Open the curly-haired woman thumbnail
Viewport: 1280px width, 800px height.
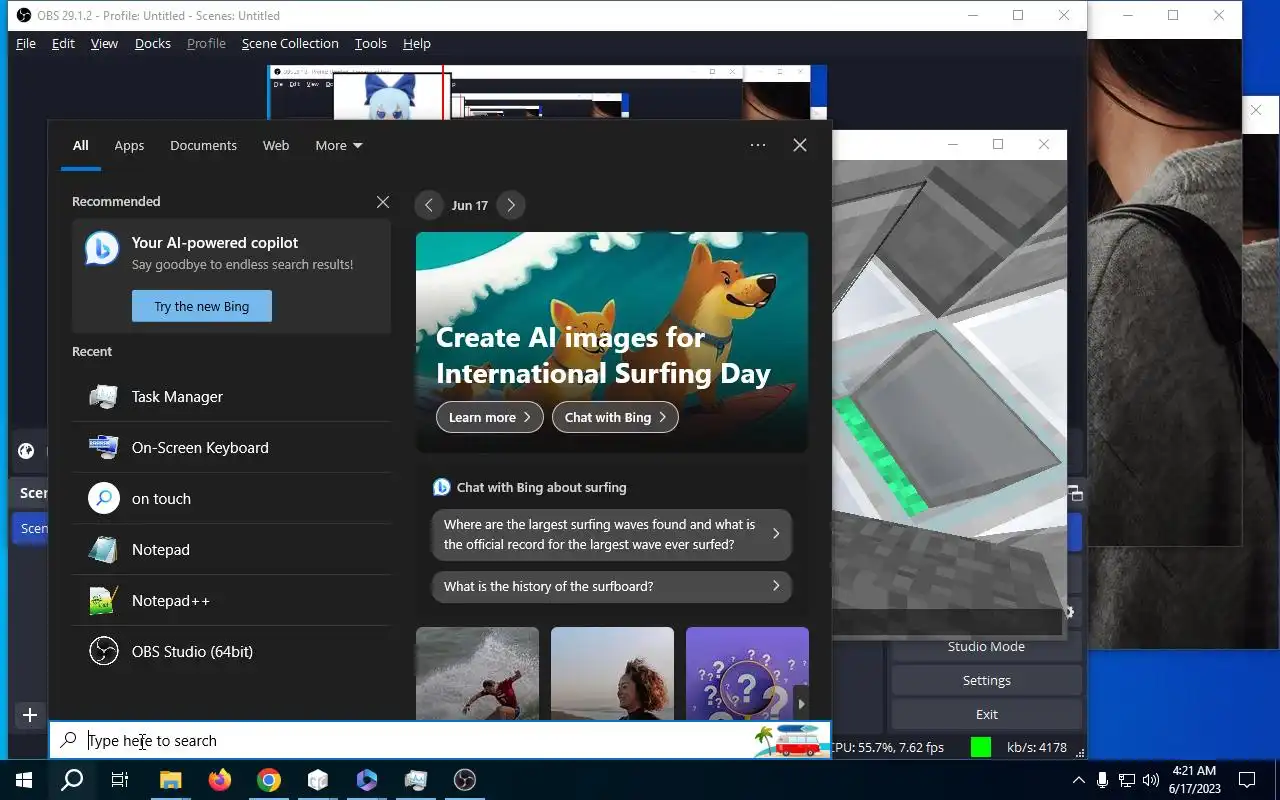pos(612,673)
